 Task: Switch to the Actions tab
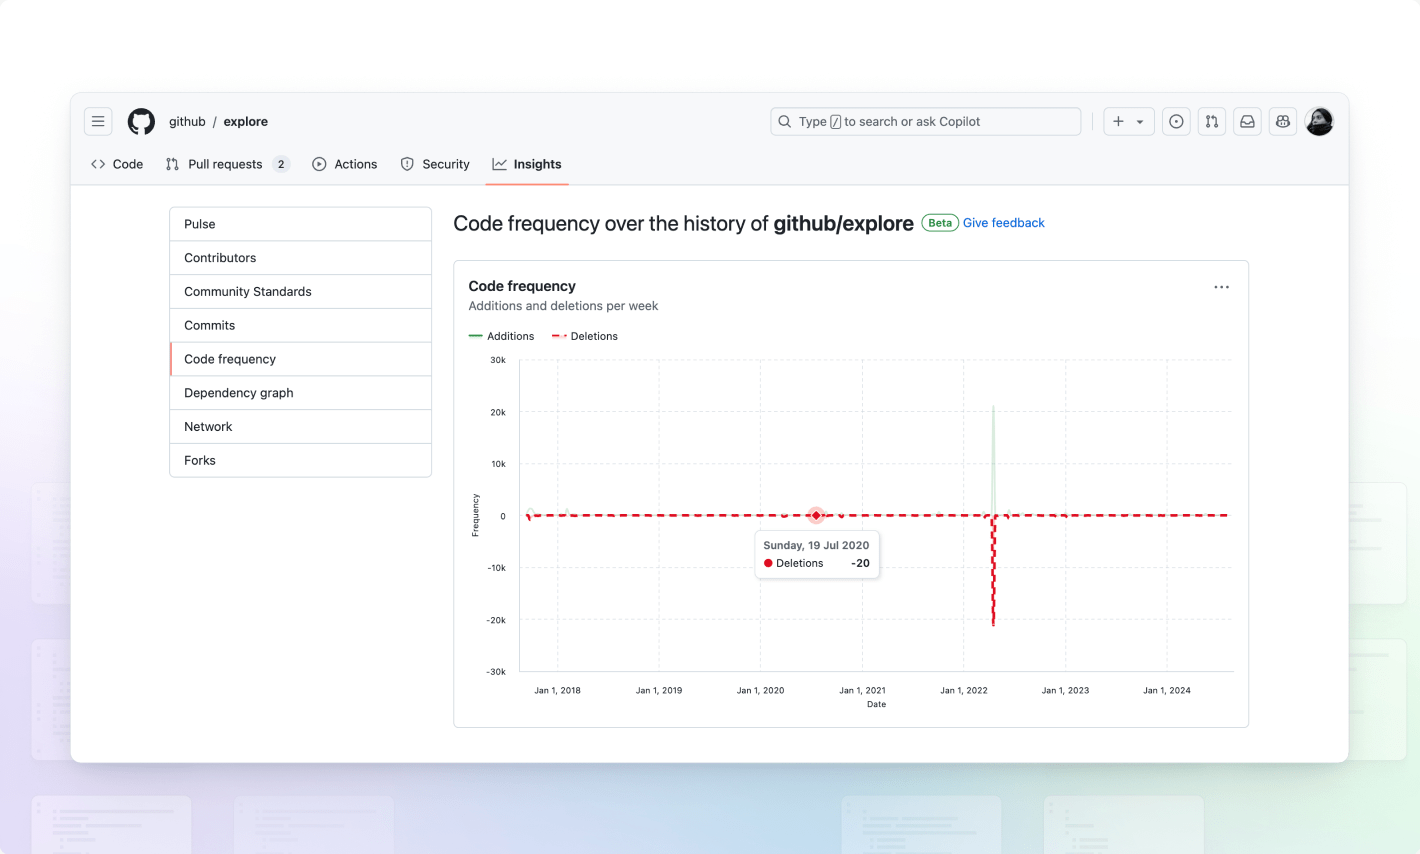pyautogui.click(x=345, y=164)
